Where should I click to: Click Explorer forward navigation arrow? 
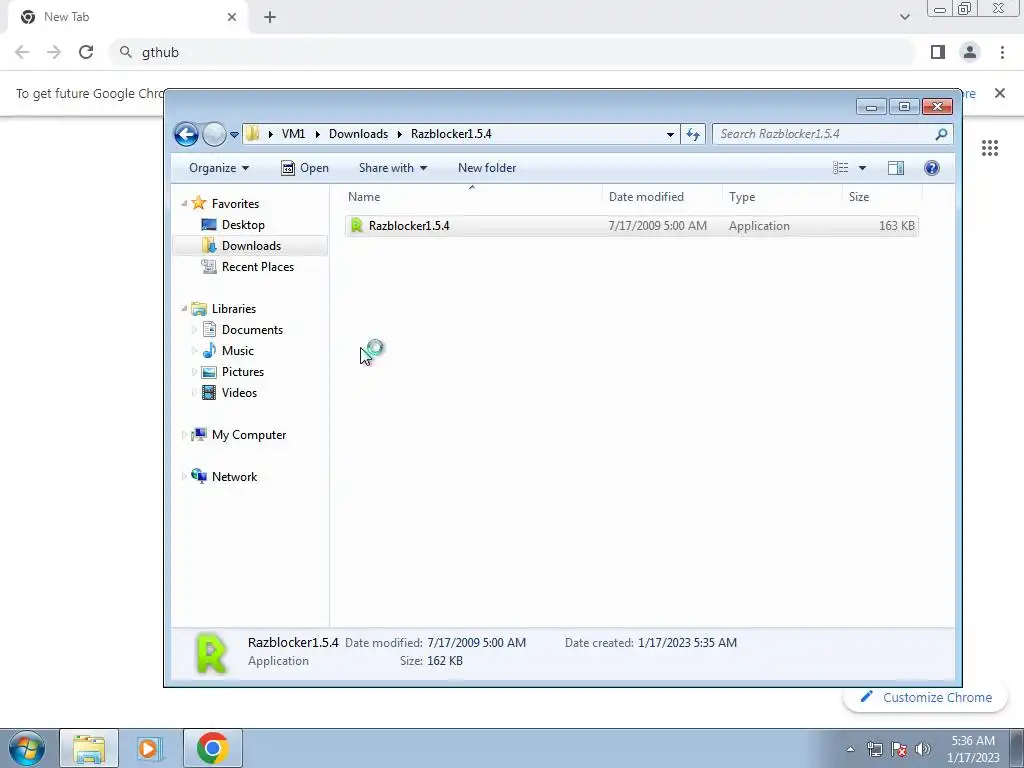[214, 135]
